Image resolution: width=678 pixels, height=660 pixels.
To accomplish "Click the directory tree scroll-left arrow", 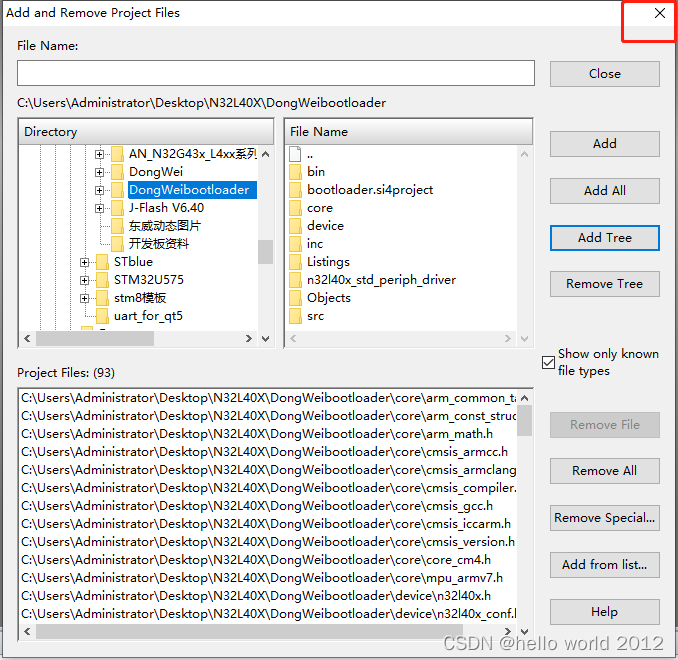I will click(x=27, y=339).
